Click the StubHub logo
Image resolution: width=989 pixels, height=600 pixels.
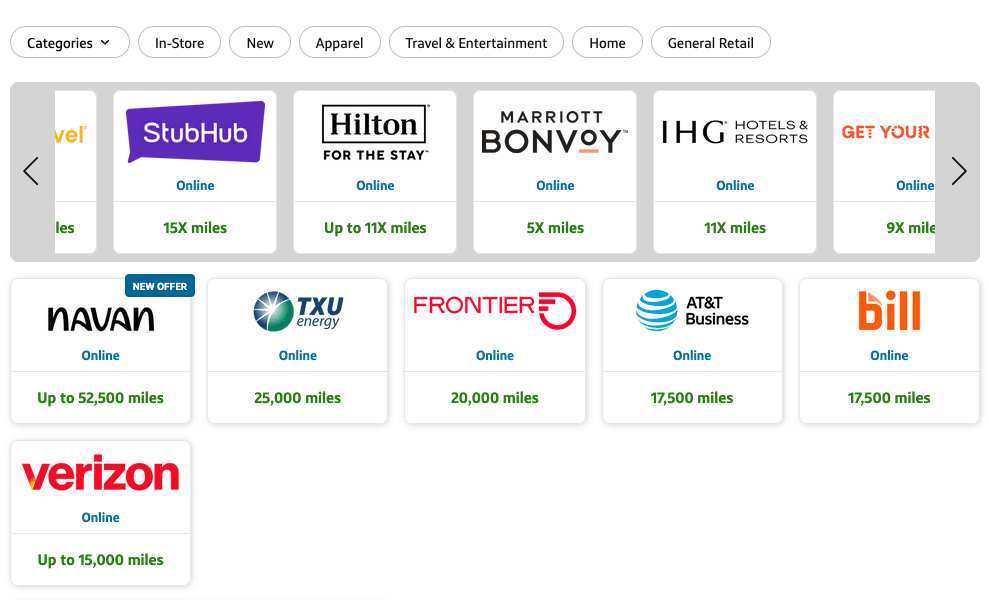[195, 132]
